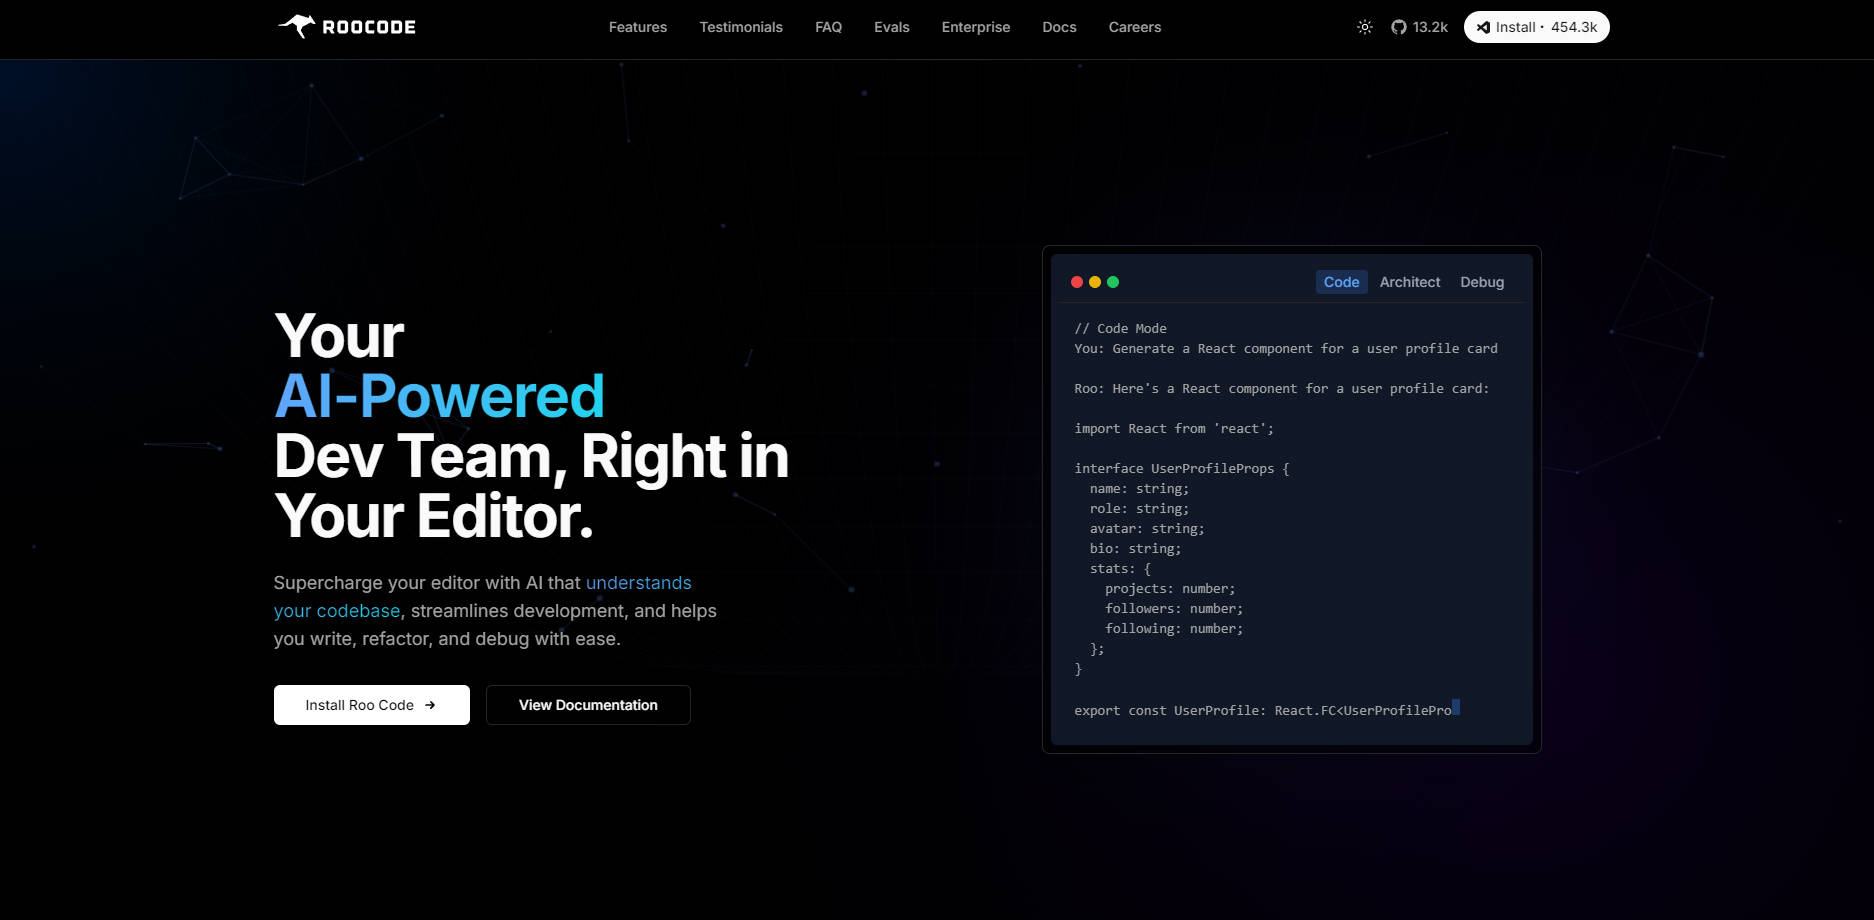Click the Roo Code kangaroo logo
Viewport: 1874px width, 920px height.
point(296,26)
